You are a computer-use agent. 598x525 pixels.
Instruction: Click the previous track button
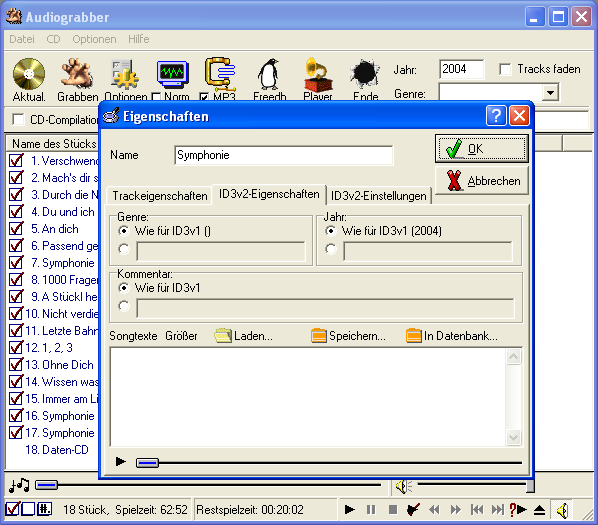point(477,509)
